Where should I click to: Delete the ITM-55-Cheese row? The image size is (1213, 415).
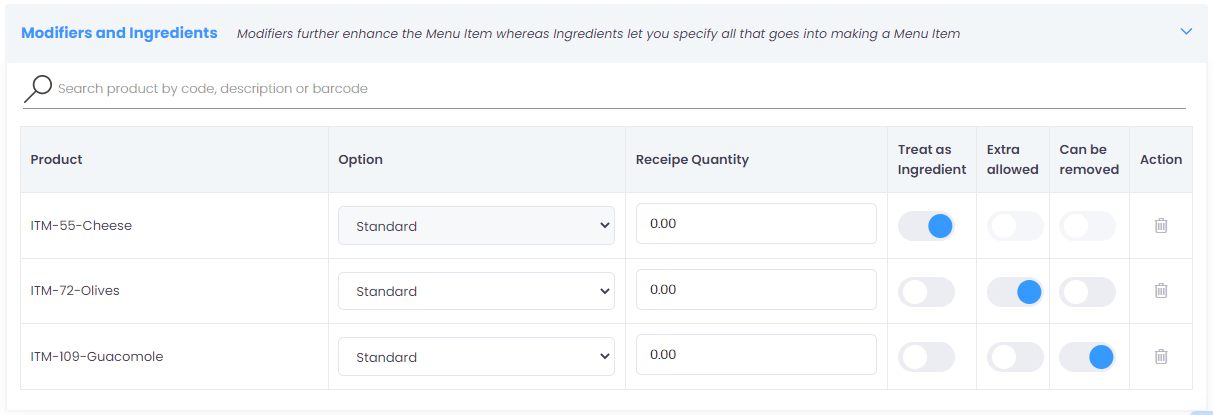pyautogui.click(x=1160, y=226)
